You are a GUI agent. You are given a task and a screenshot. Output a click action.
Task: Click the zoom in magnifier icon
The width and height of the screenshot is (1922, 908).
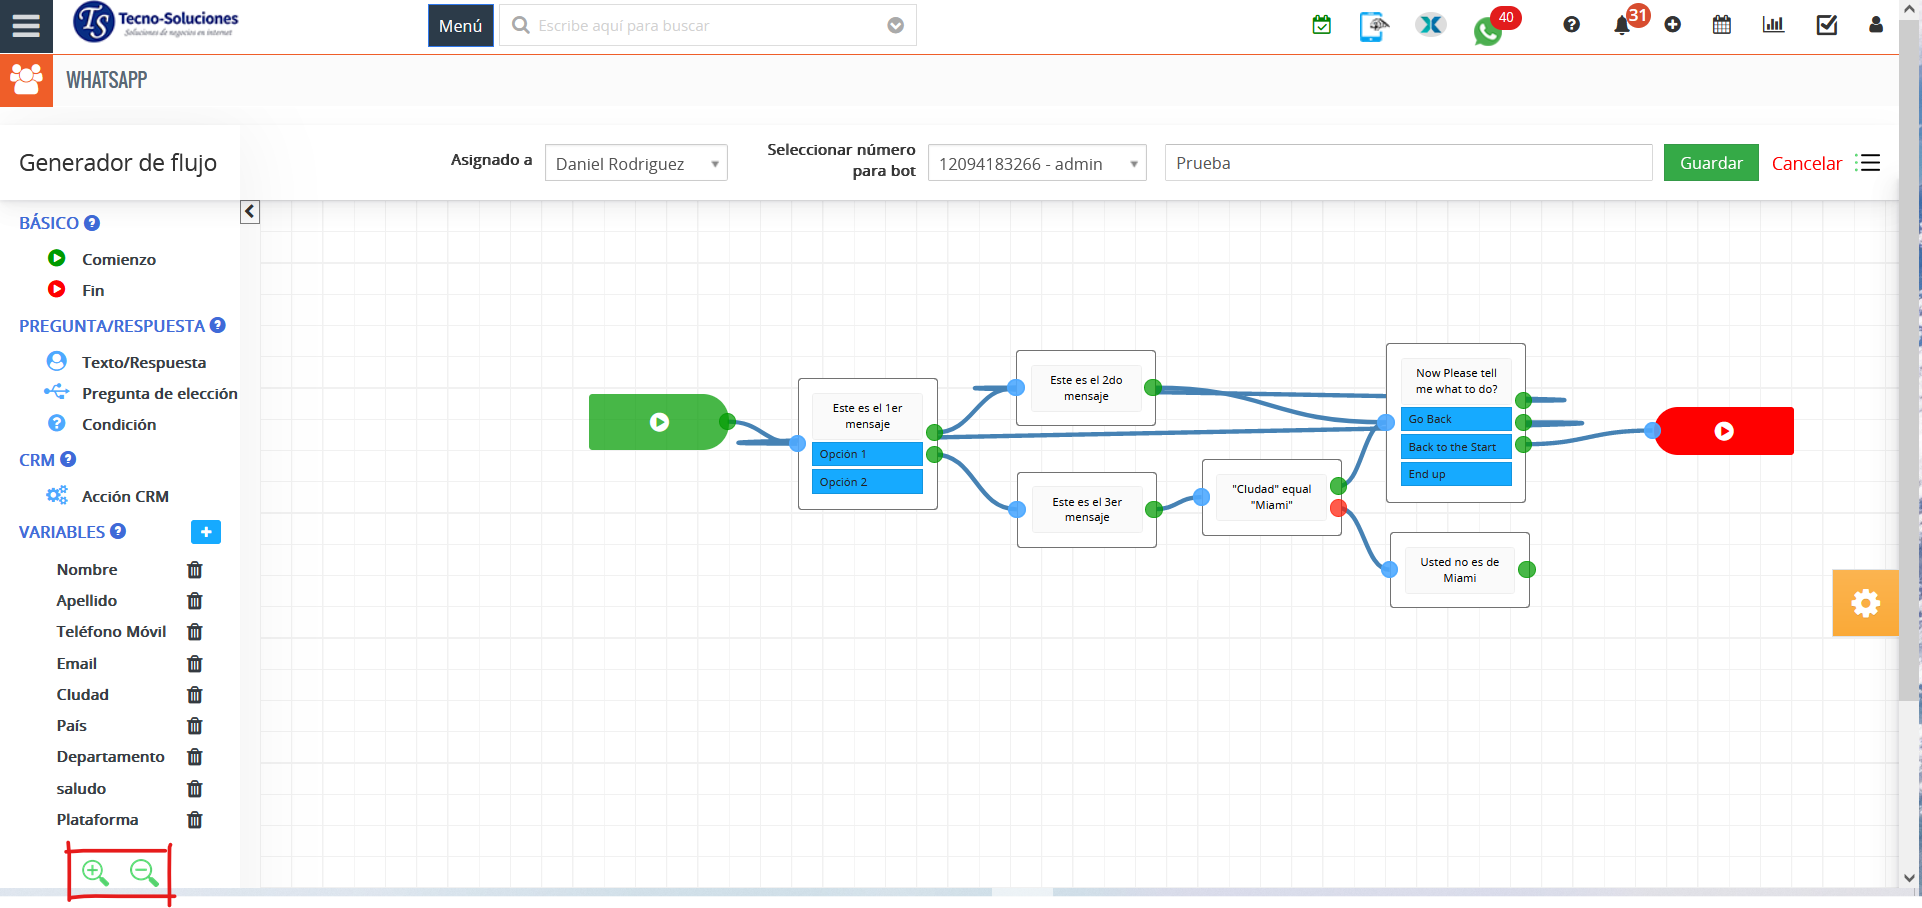click(x=95, y=873)
